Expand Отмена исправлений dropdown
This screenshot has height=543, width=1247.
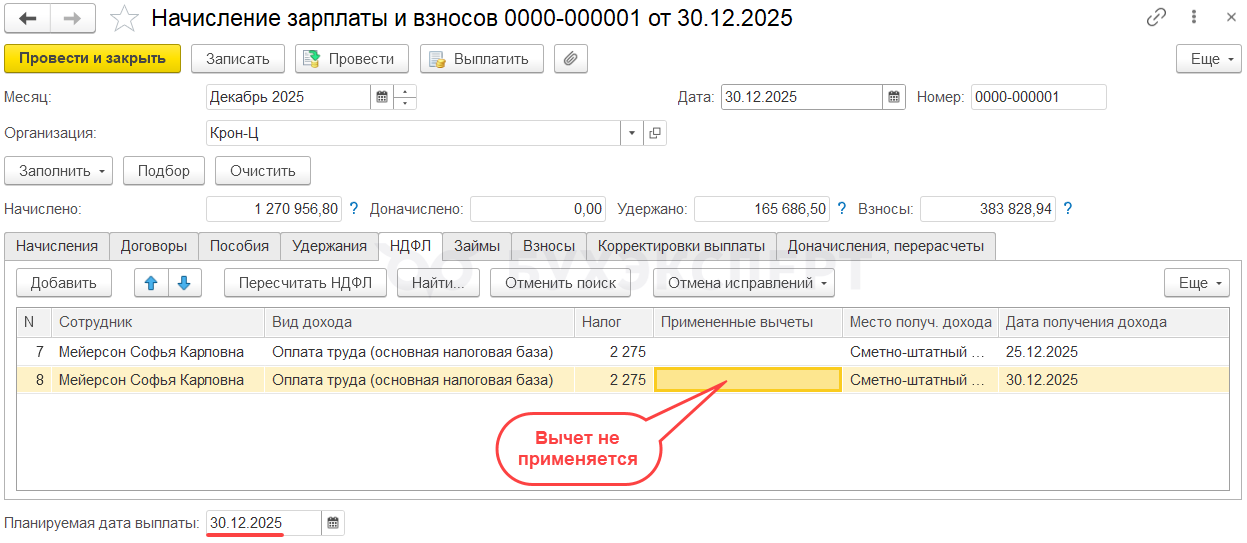click(x=744, y=283)
